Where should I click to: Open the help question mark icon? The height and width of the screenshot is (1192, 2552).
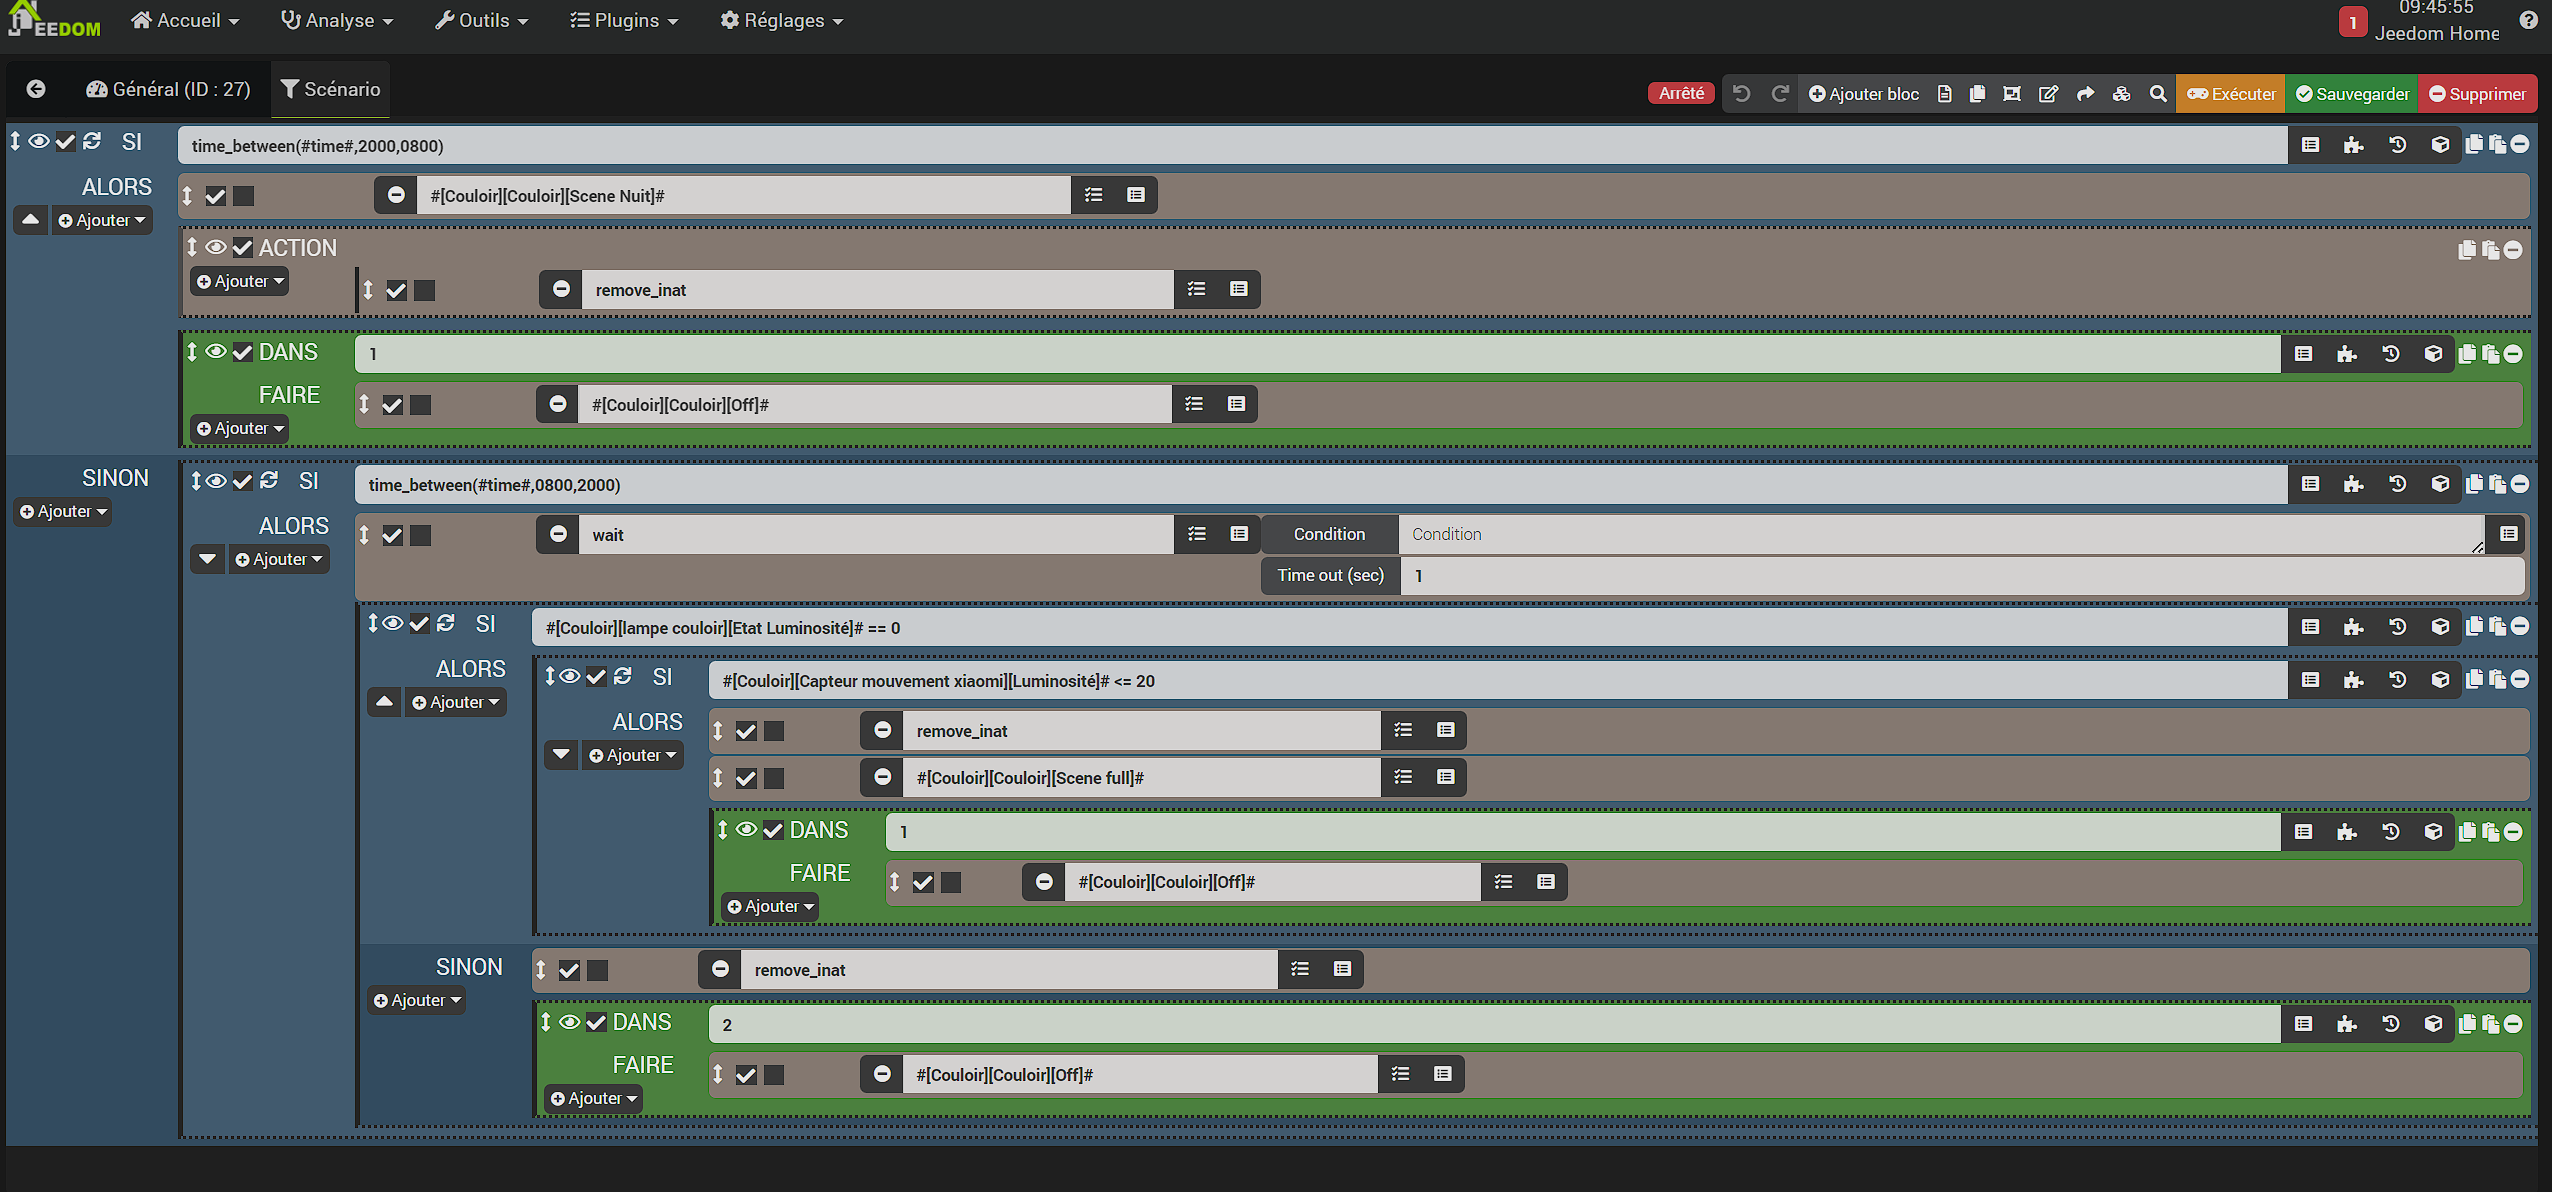pyautogui.click(x=2528, y=19)
